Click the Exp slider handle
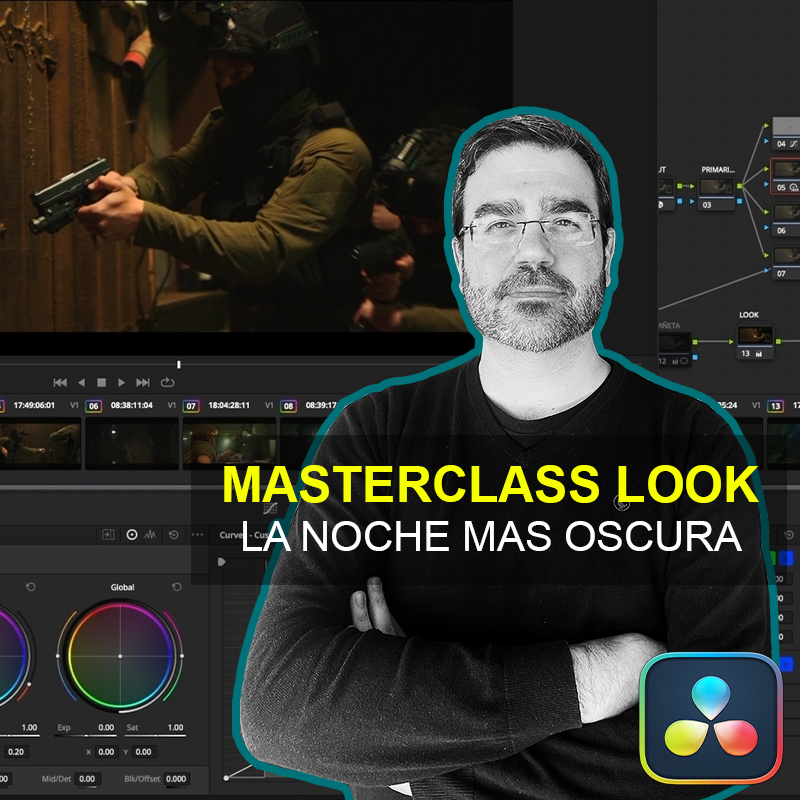Image resolution: width=800 pixels, height=800 pixels. click(86, 736)
